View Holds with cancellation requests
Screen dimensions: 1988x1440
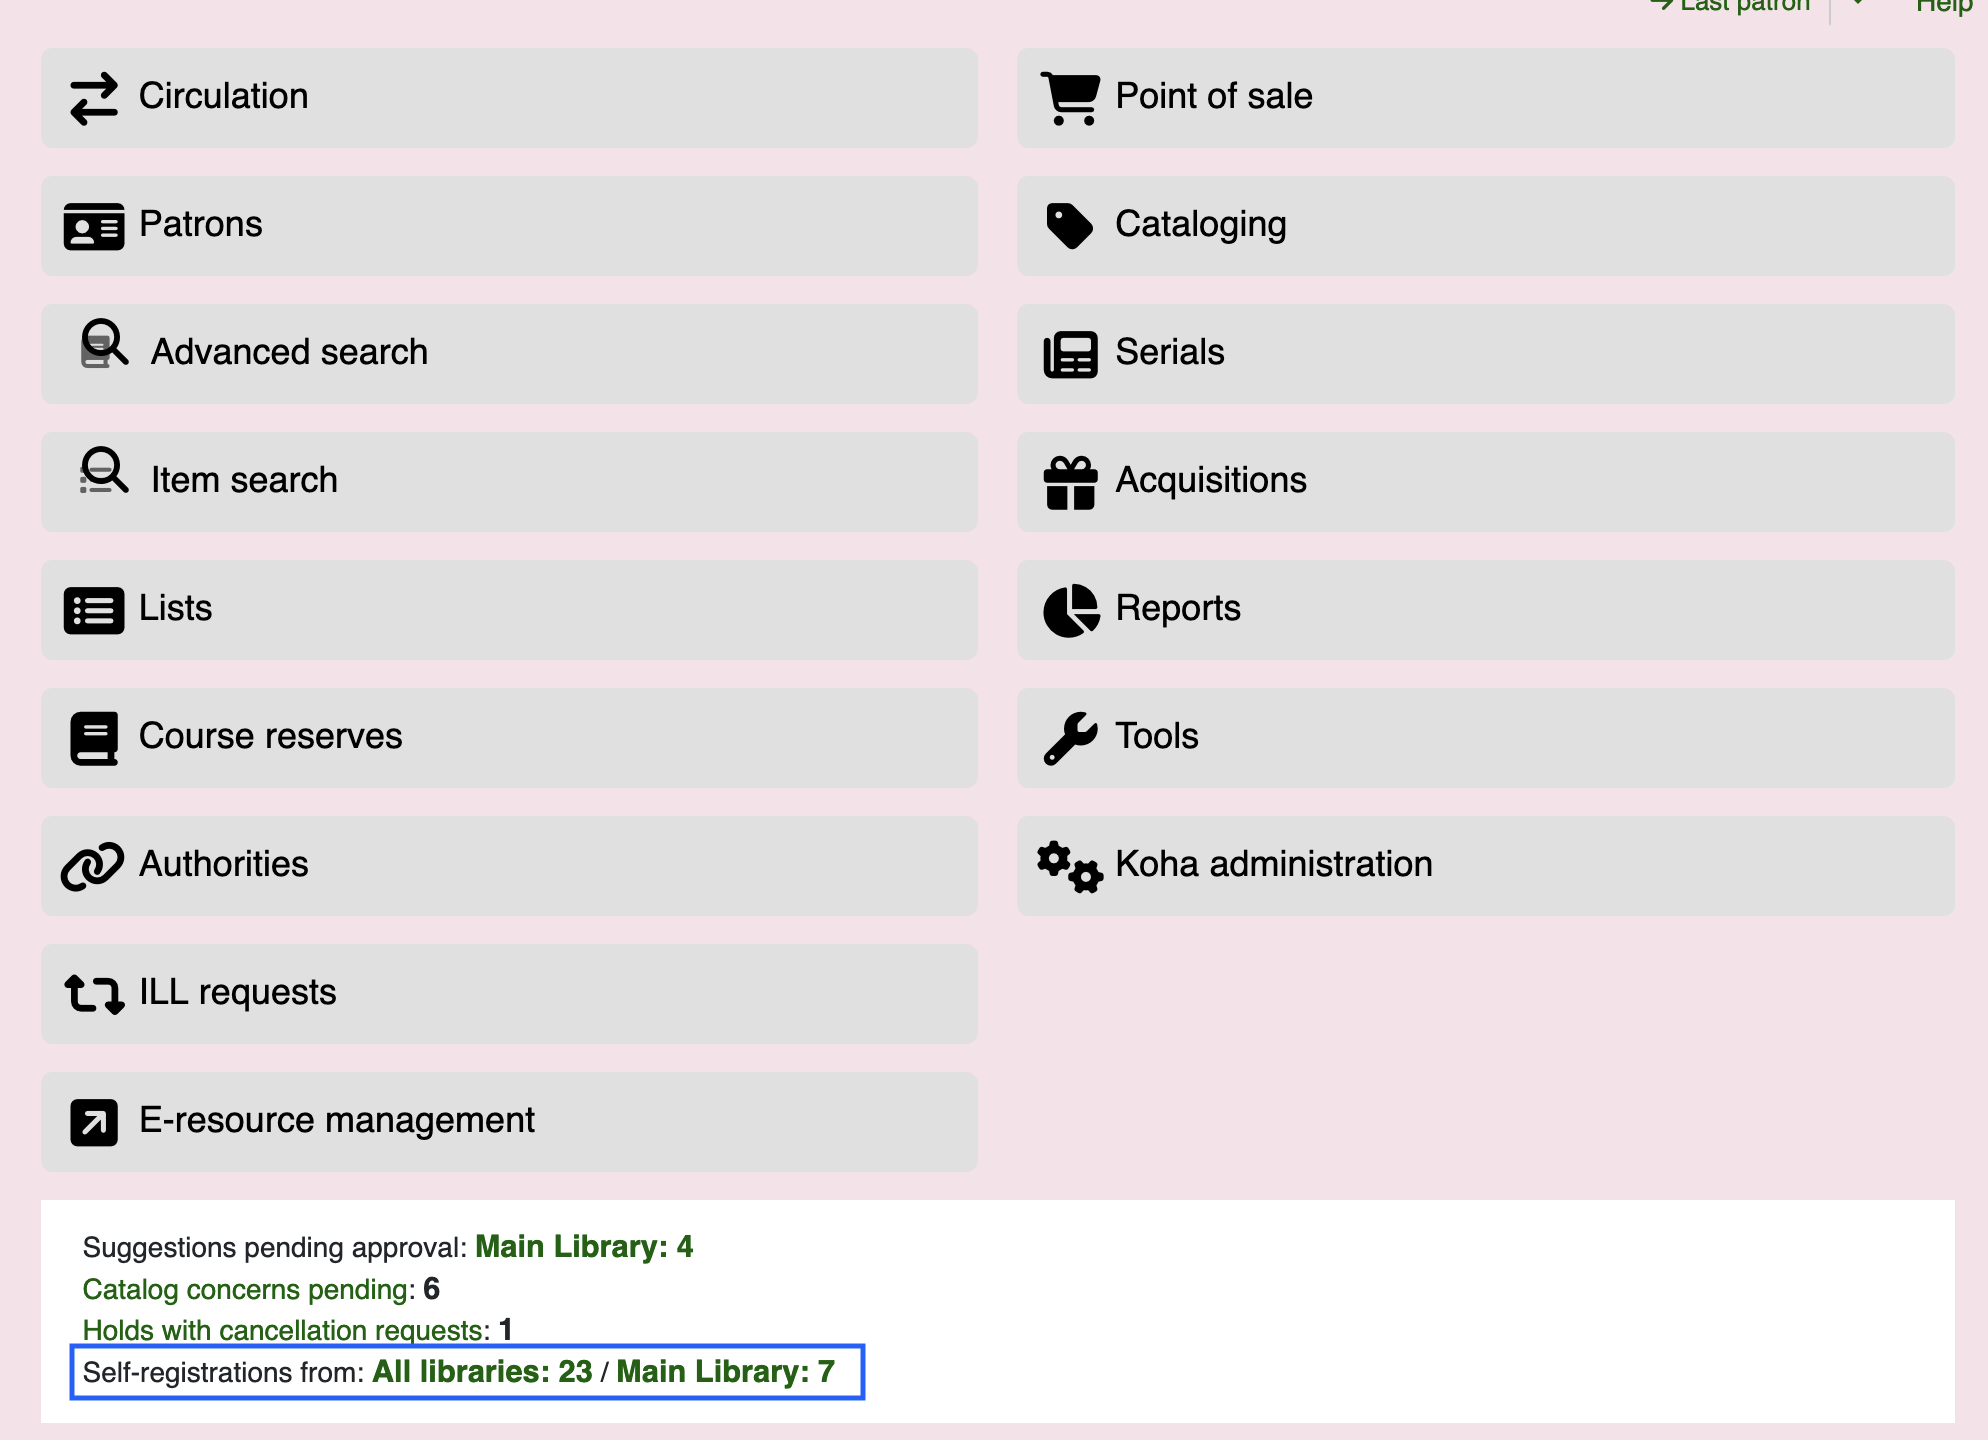click(x=285, y=1330)
